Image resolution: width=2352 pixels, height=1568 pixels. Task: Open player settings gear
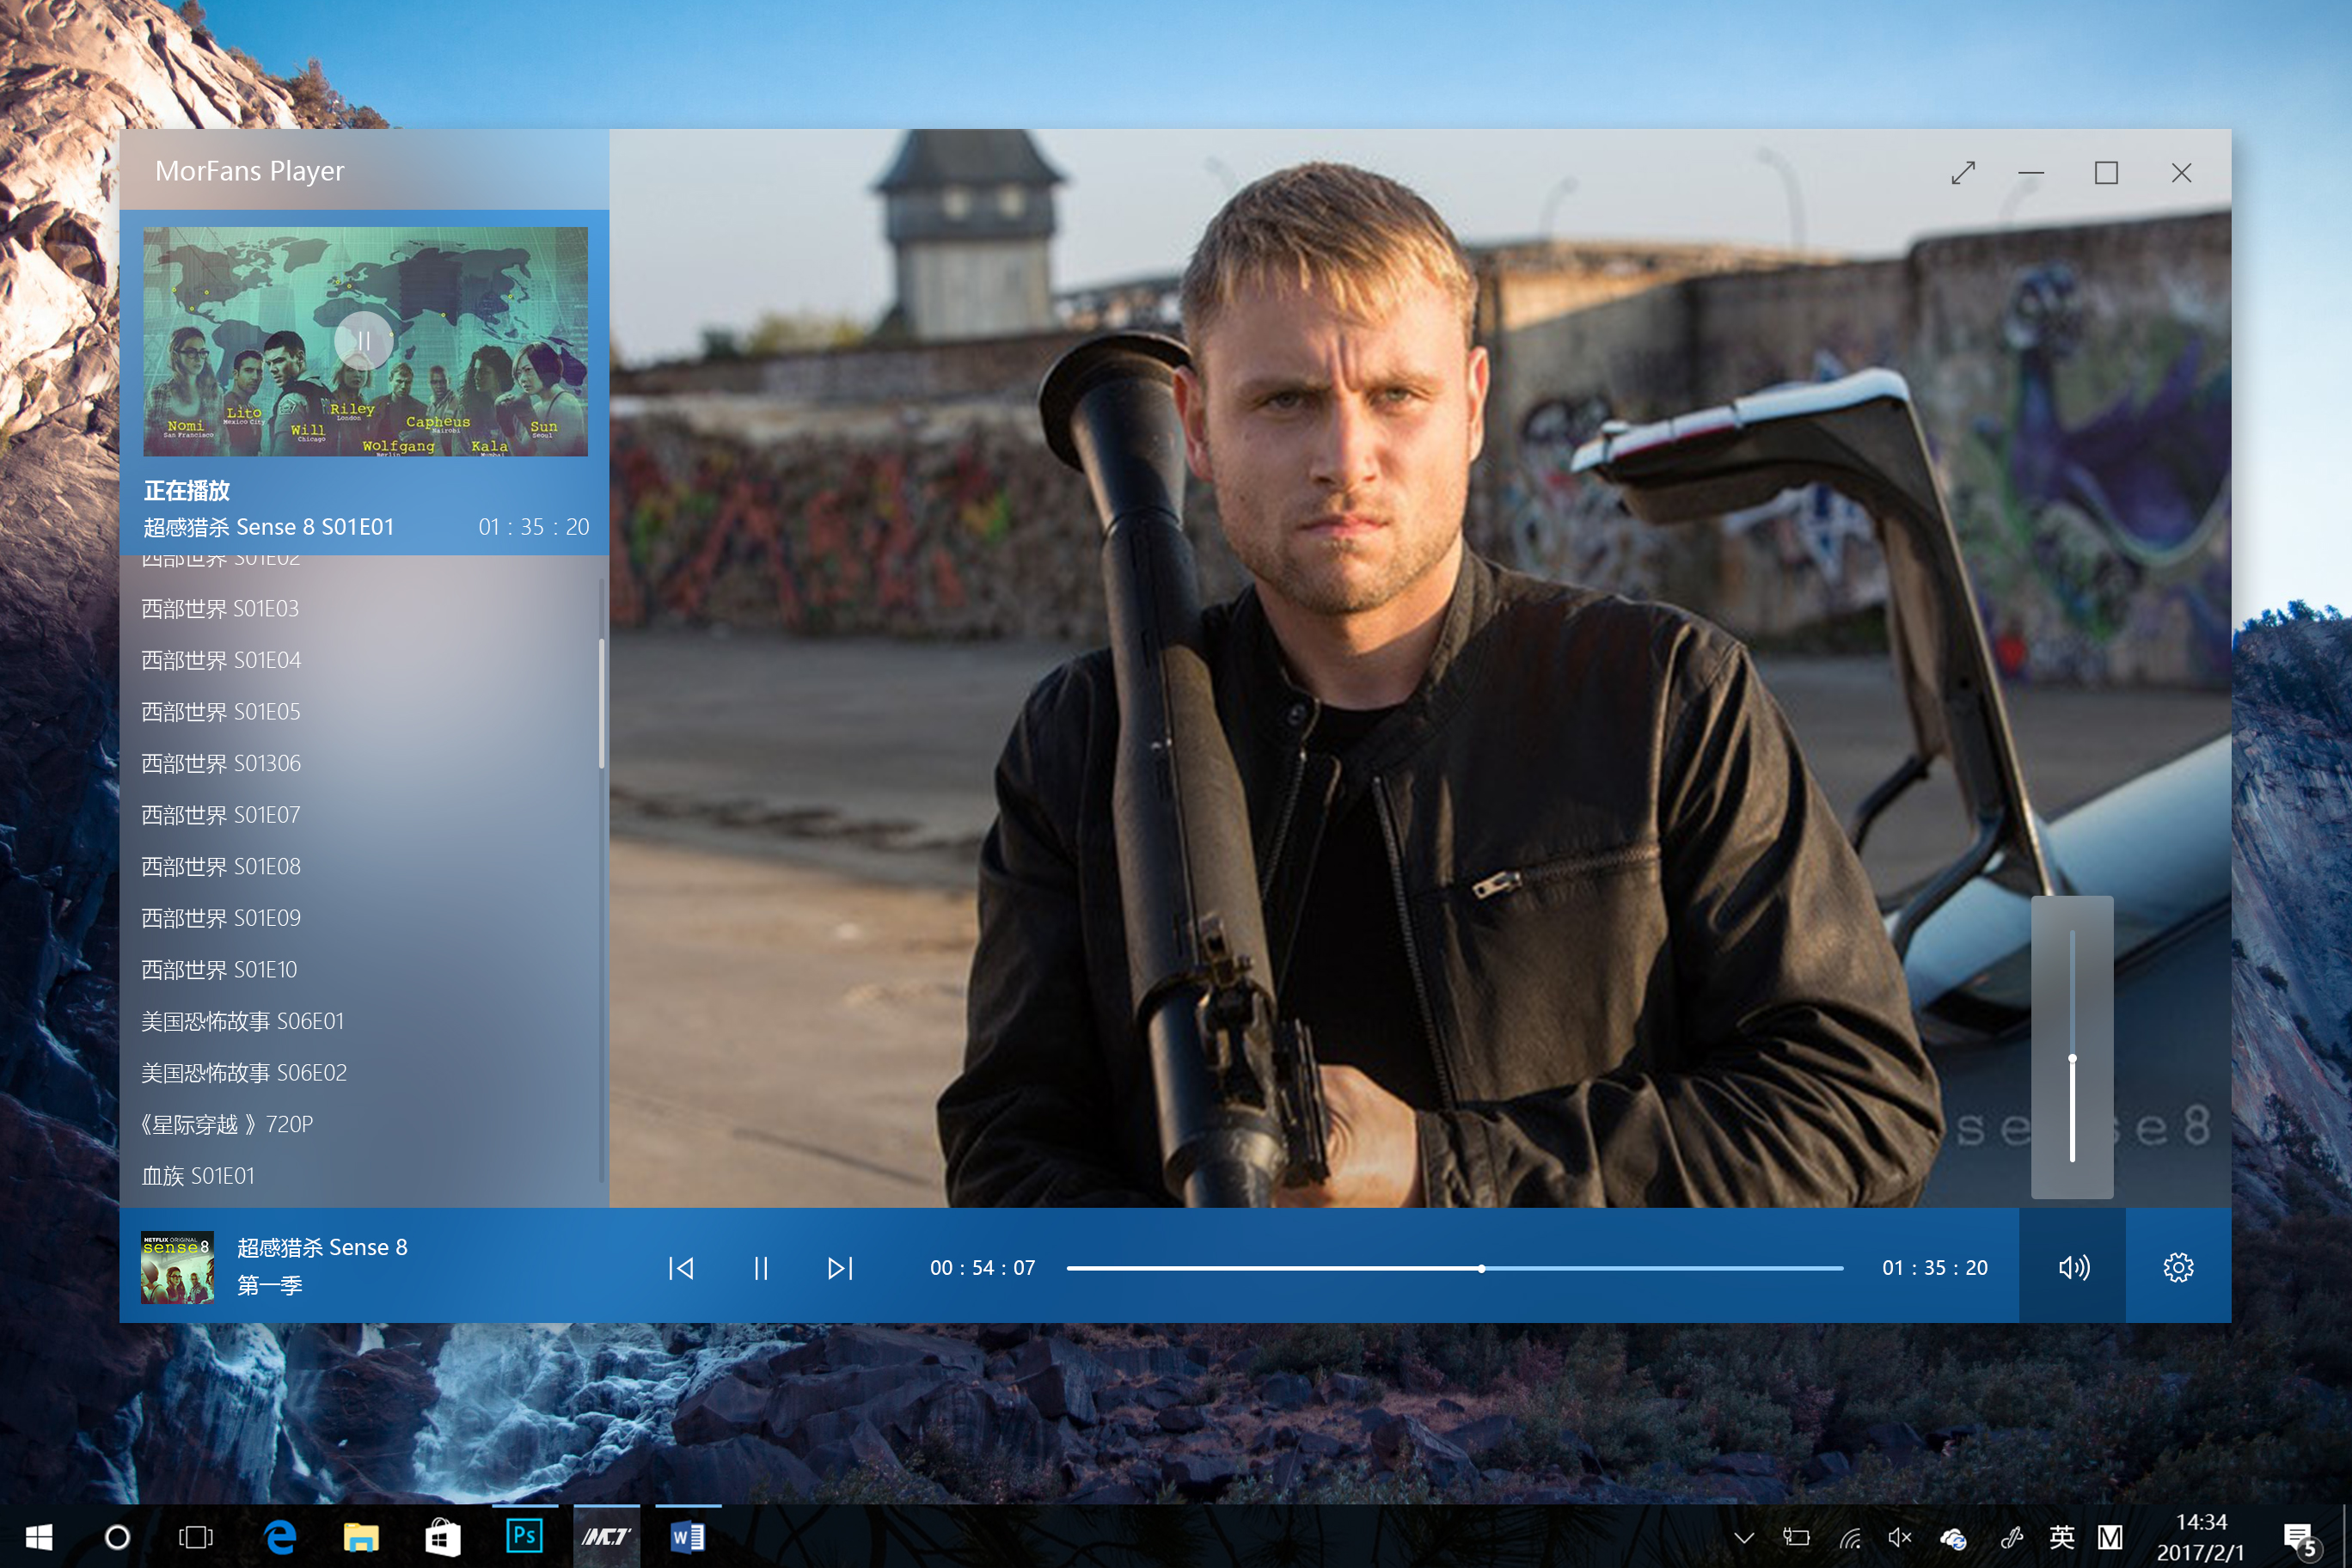tap(2178, 1267)
